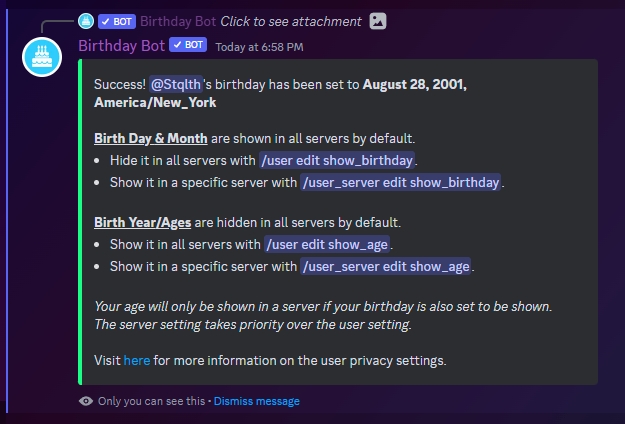The image size is (625, 424).
Task: Click the 'Birth Day & Month' heading
Action: pos(151,138)
